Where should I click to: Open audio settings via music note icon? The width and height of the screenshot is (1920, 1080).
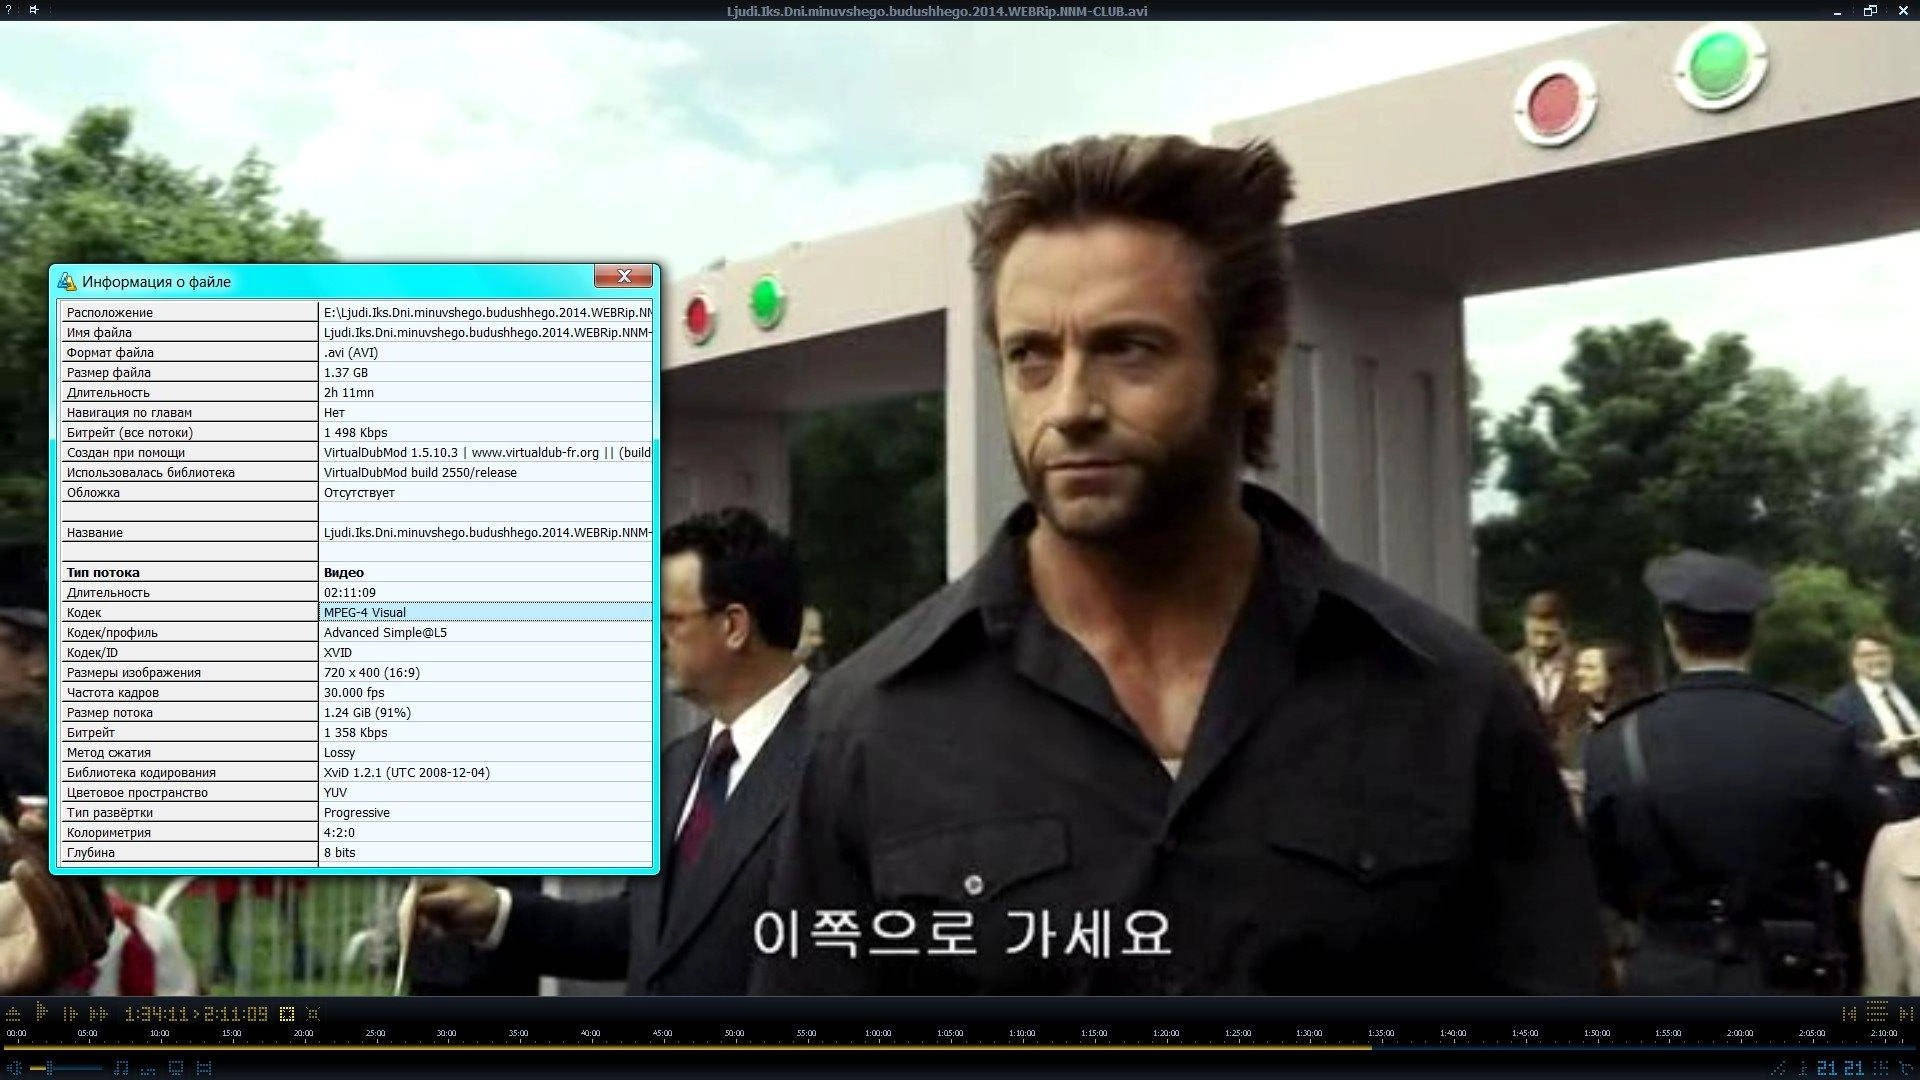121,1068
